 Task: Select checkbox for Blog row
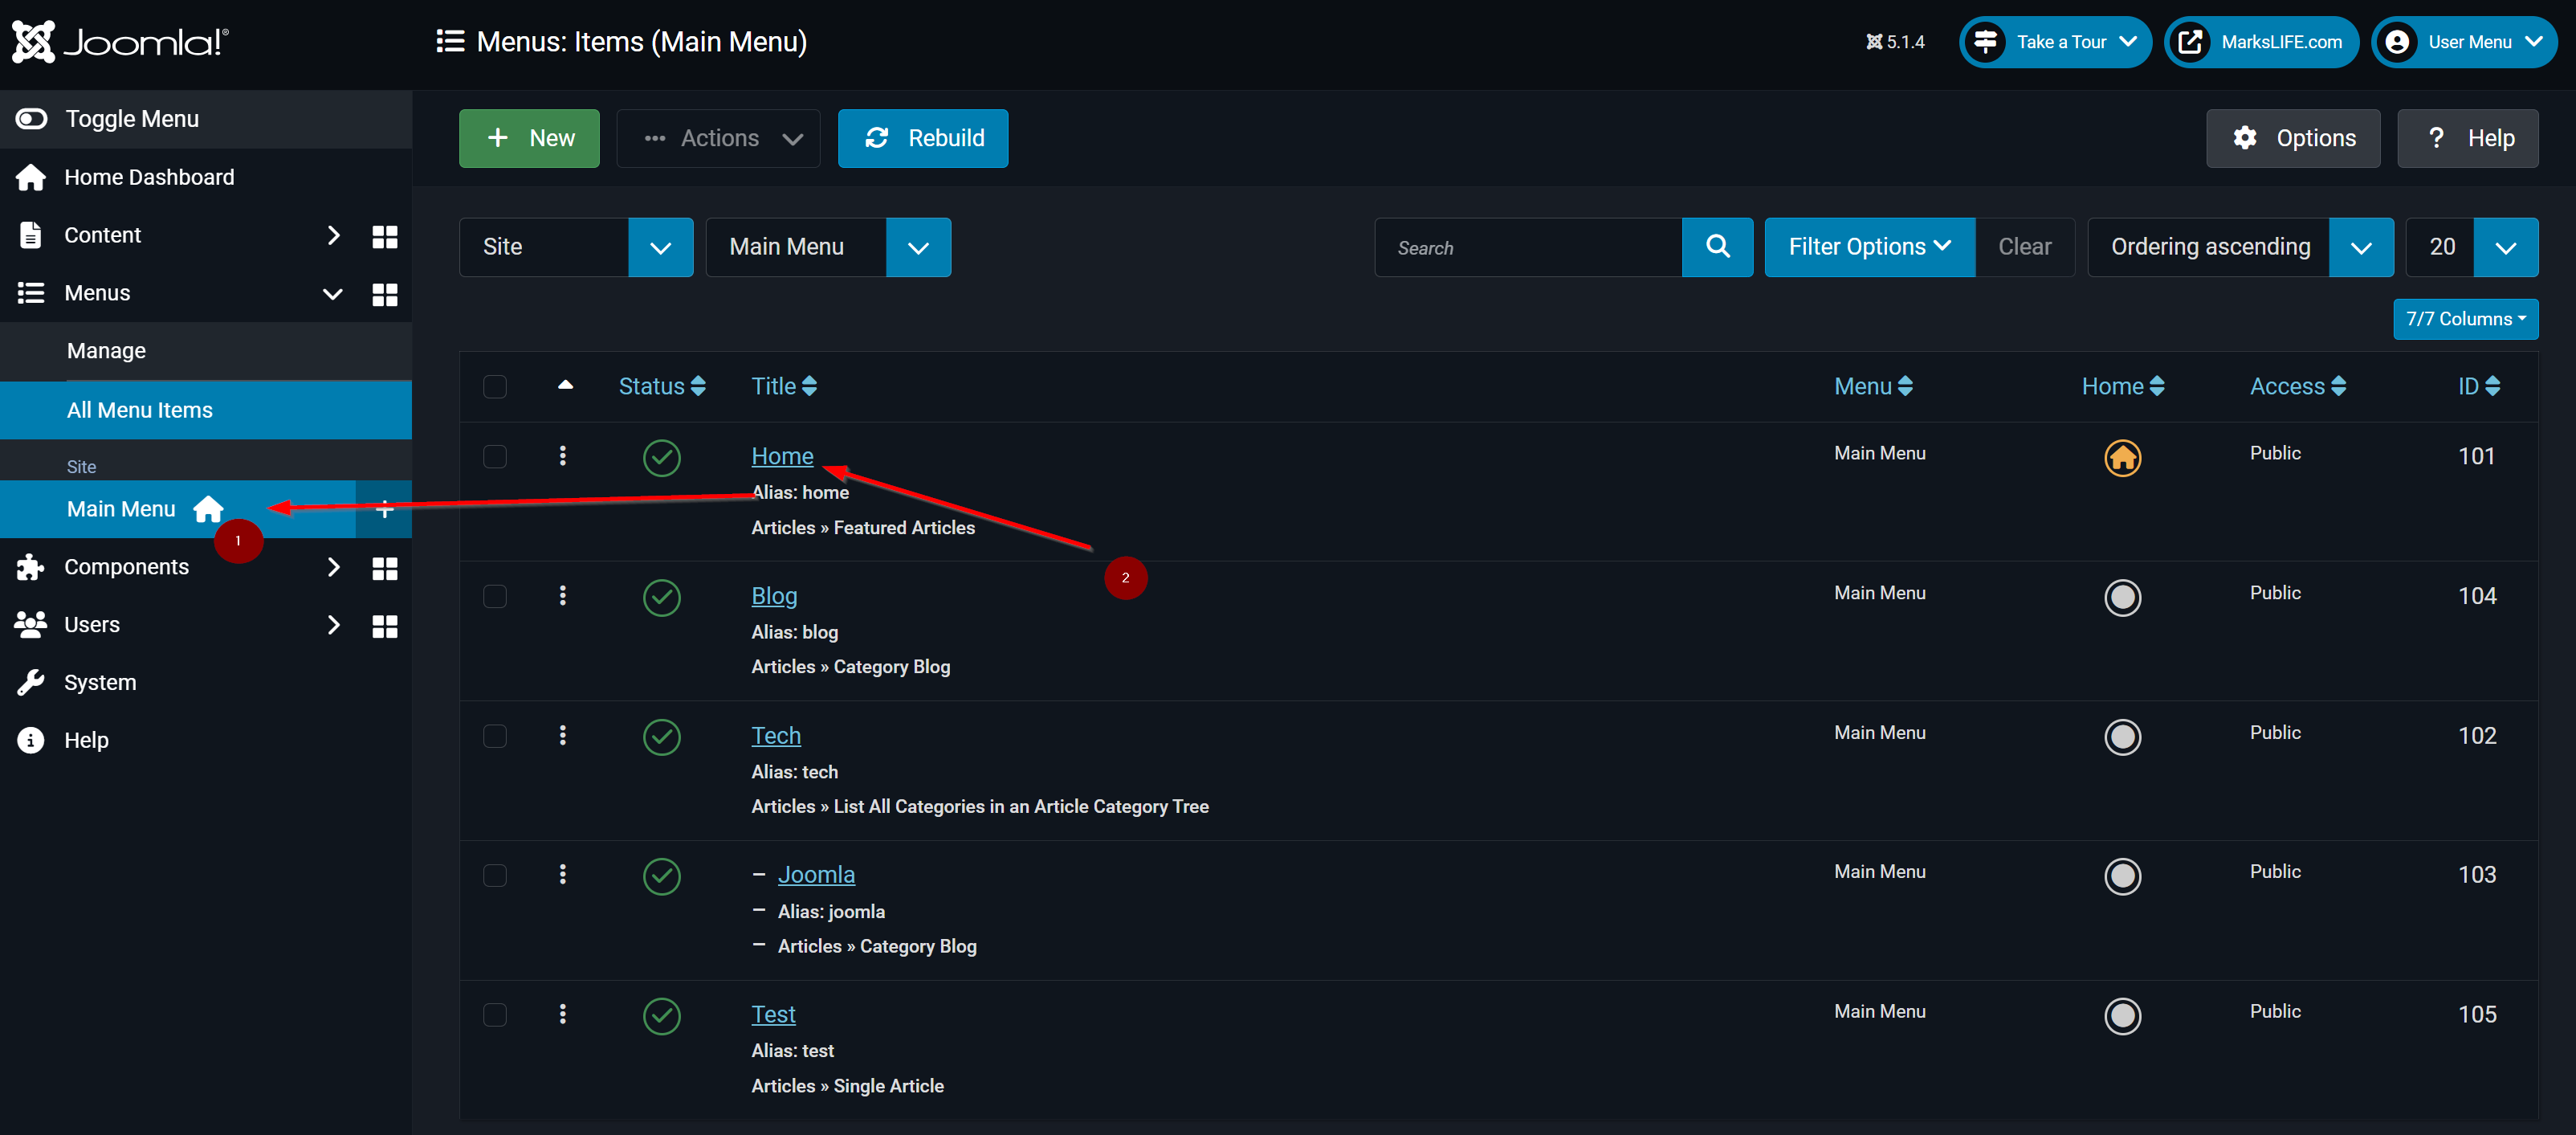click(495, 596)
